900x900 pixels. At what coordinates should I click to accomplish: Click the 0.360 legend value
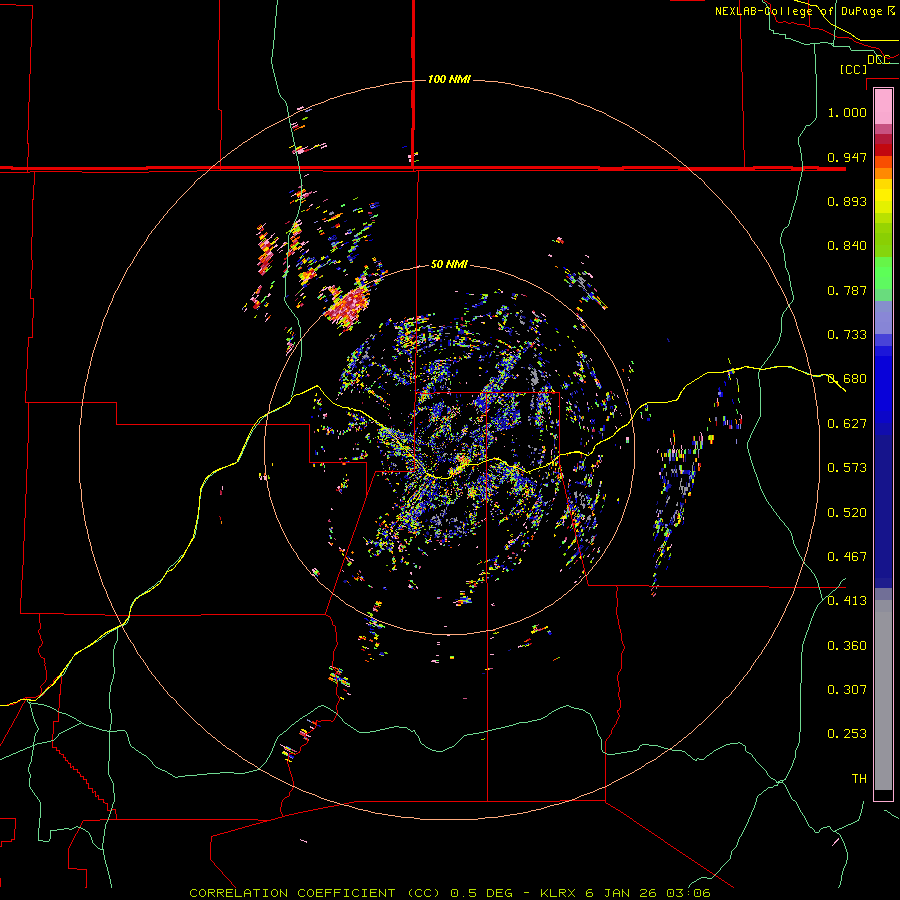(x=847, y=646)
